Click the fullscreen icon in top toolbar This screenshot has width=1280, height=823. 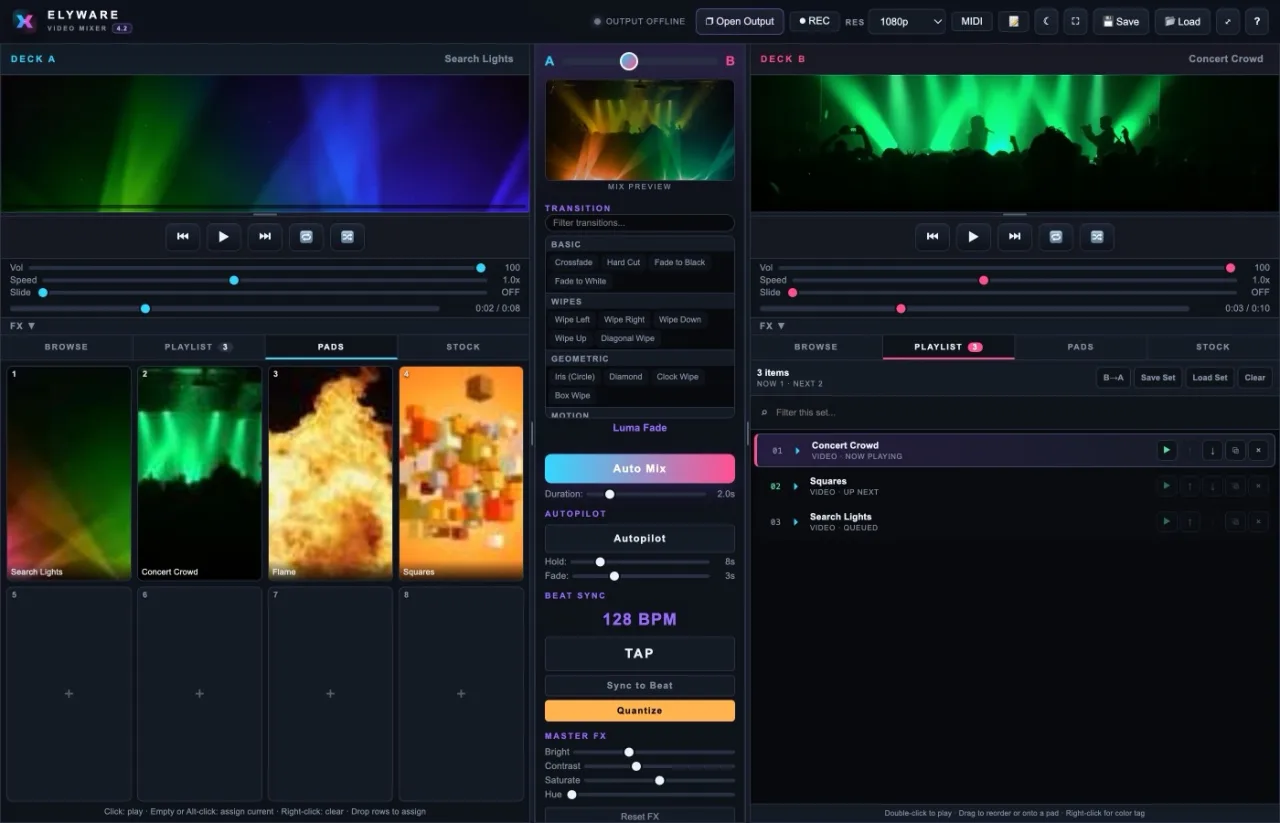tap(1076, 21)
